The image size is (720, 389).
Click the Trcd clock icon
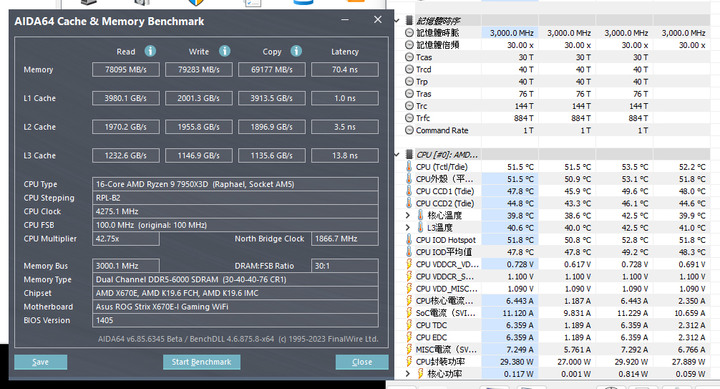coord(409,69)
